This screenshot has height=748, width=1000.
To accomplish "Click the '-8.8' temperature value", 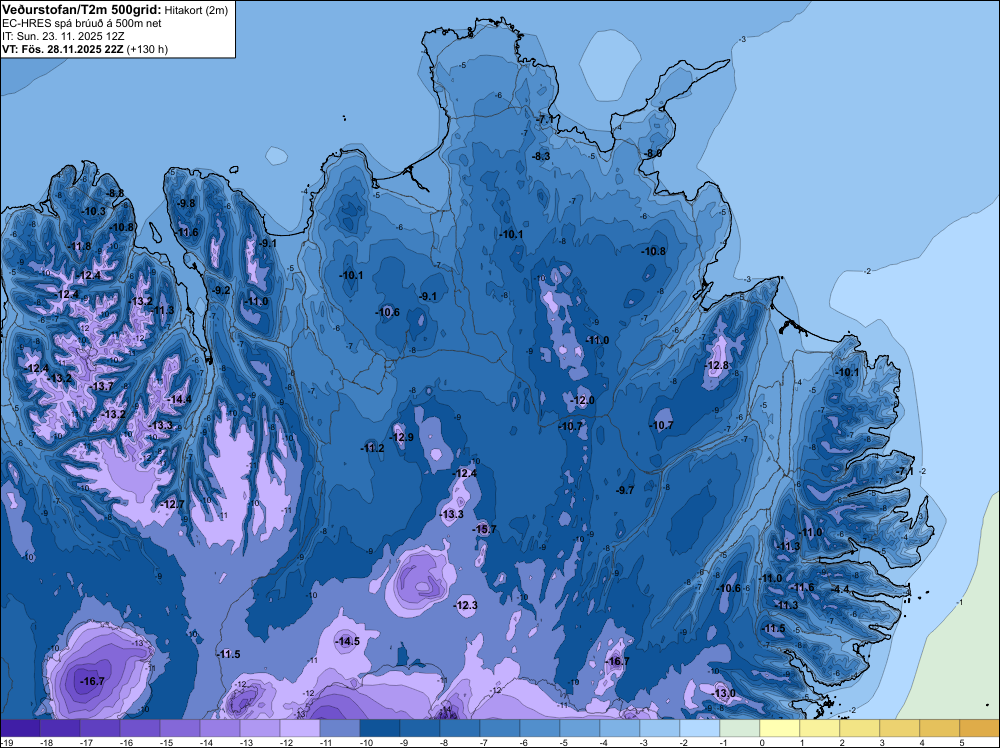I will click(x=115, y=193).
